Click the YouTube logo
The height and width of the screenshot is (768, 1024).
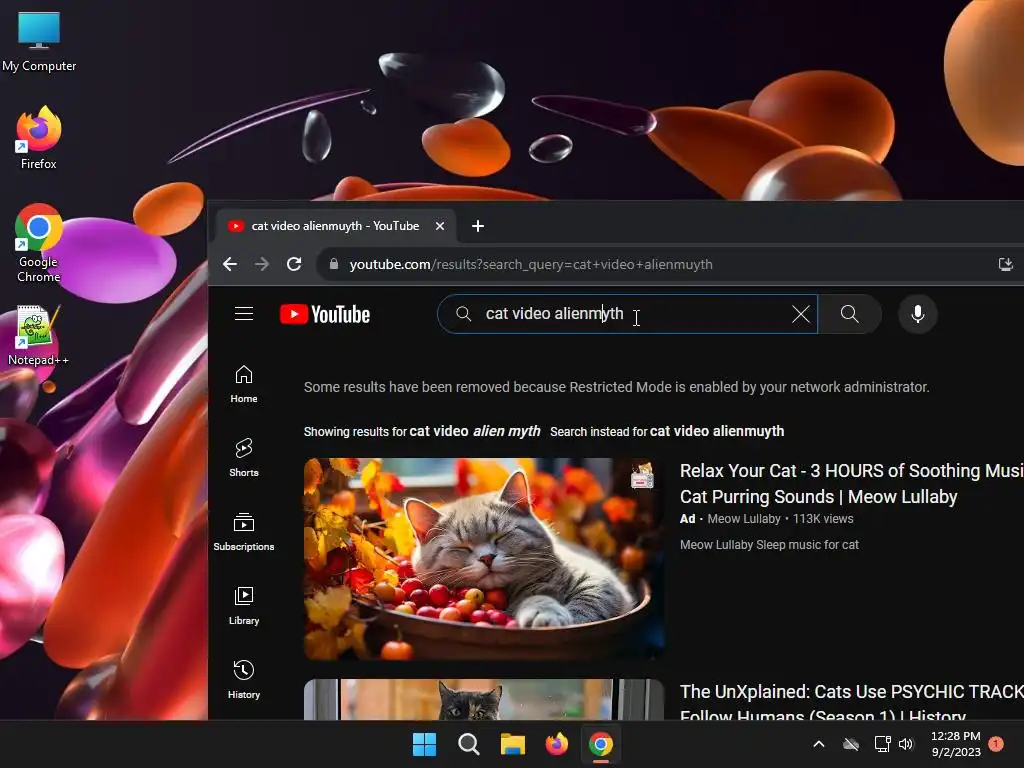325,314
